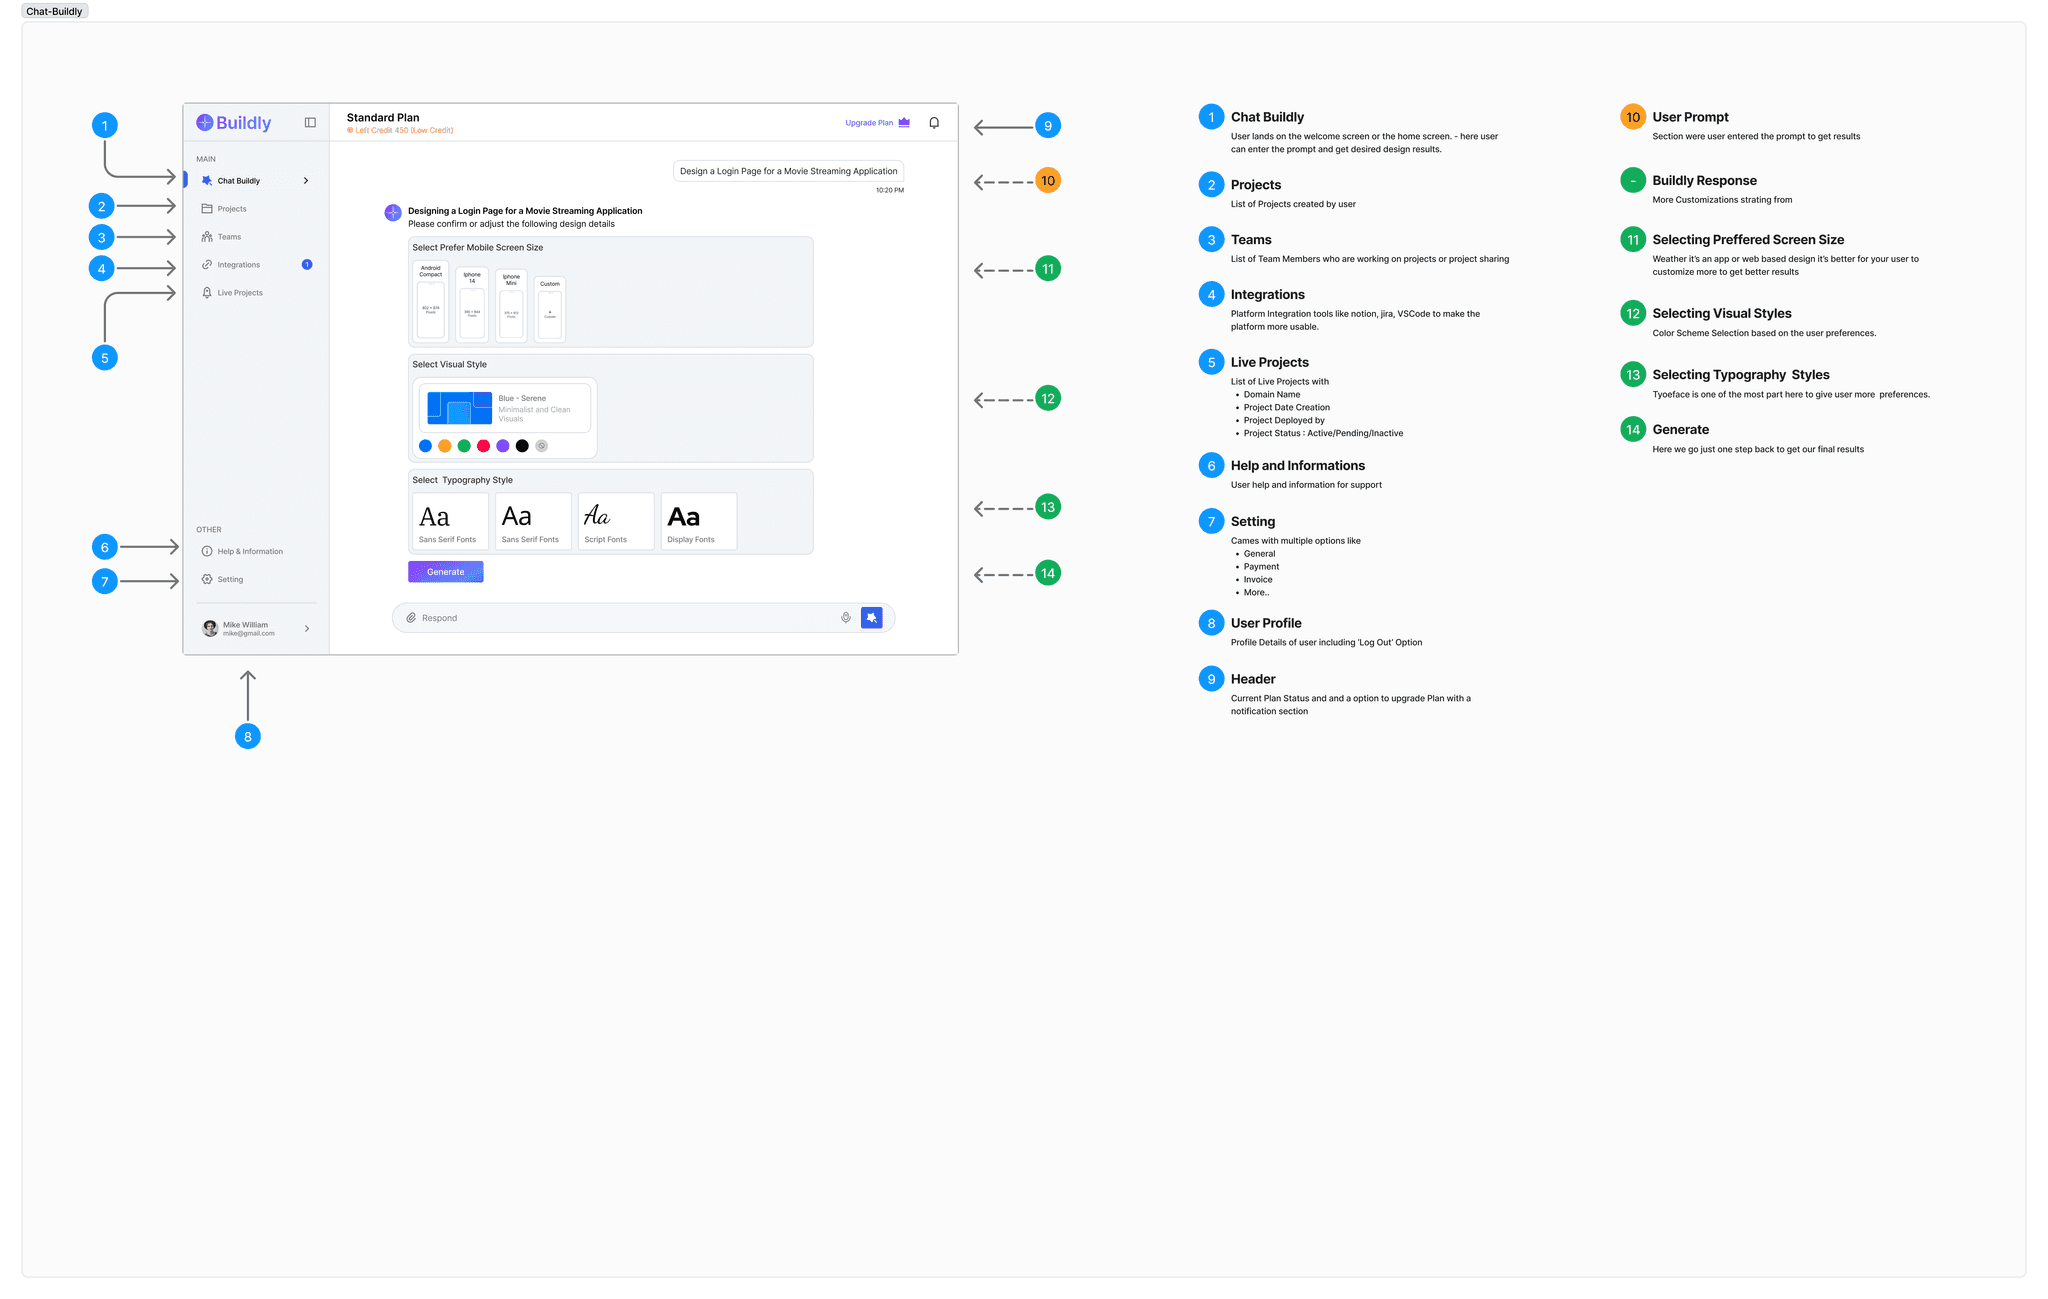Select the orange color swatch

445,446
